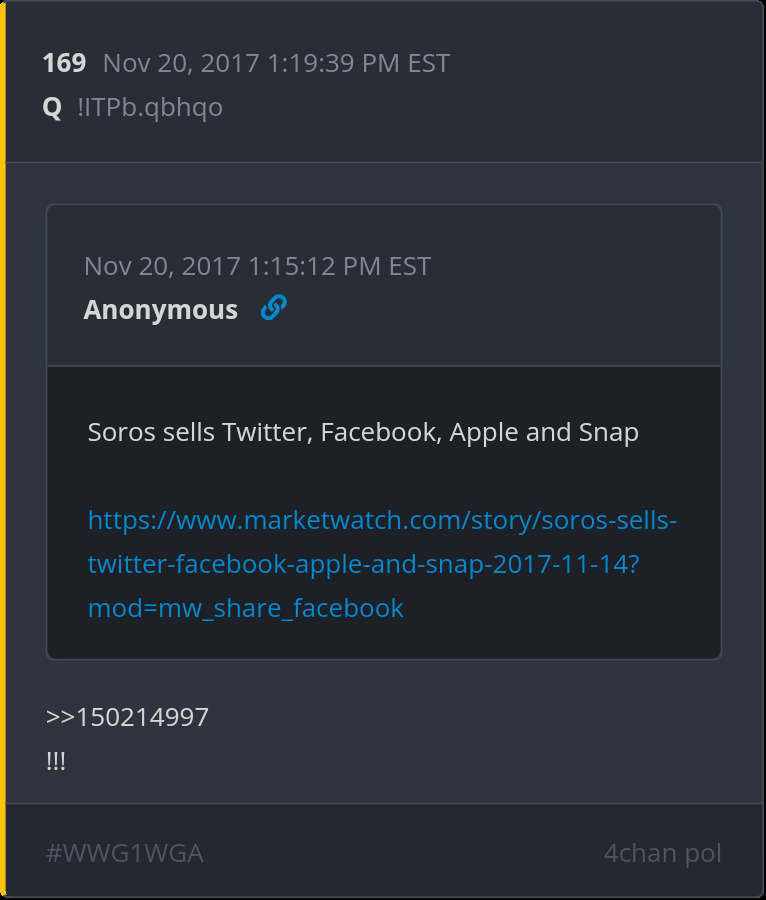Click empty space right of the Q tripcode

(480, 107)
